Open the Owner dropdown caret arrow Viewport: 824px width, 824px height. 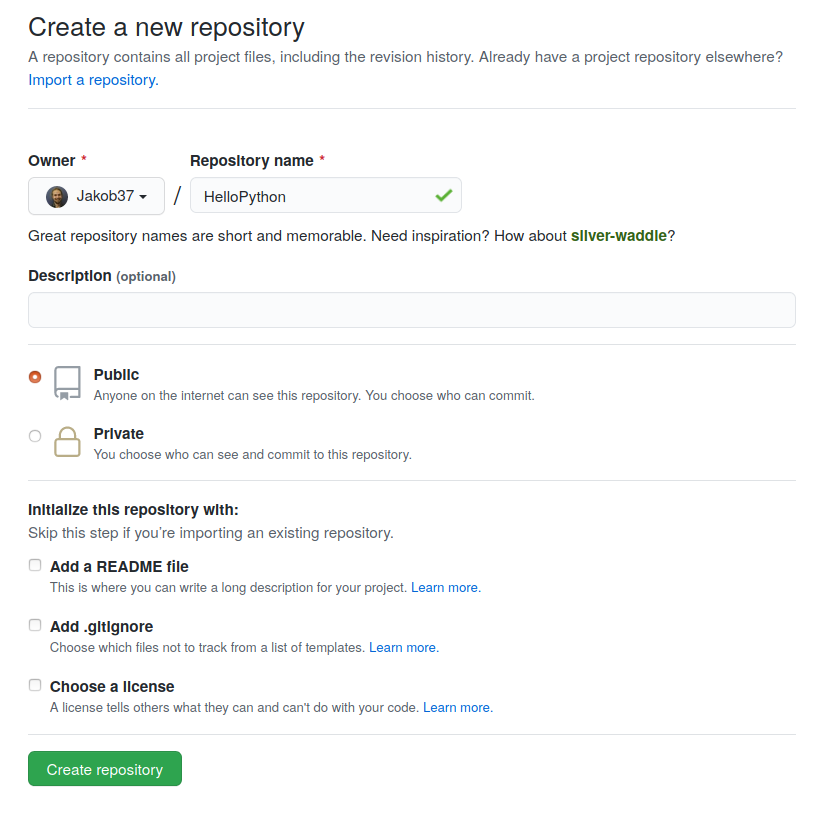pyautogui.click(x=143, y=197)
